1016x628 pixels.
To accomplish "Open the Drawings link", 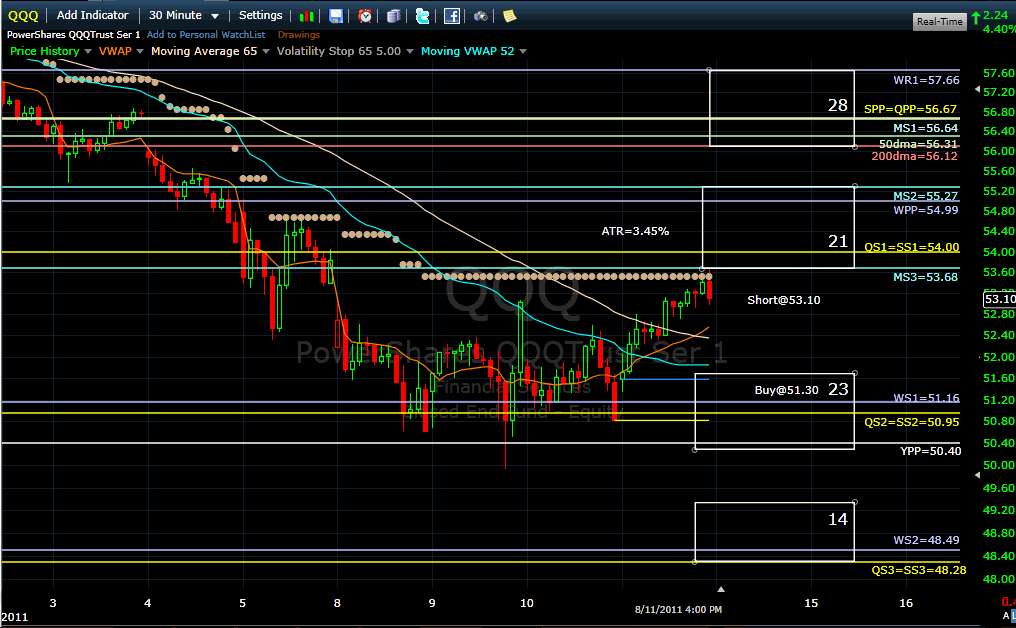I will point(299,34).
